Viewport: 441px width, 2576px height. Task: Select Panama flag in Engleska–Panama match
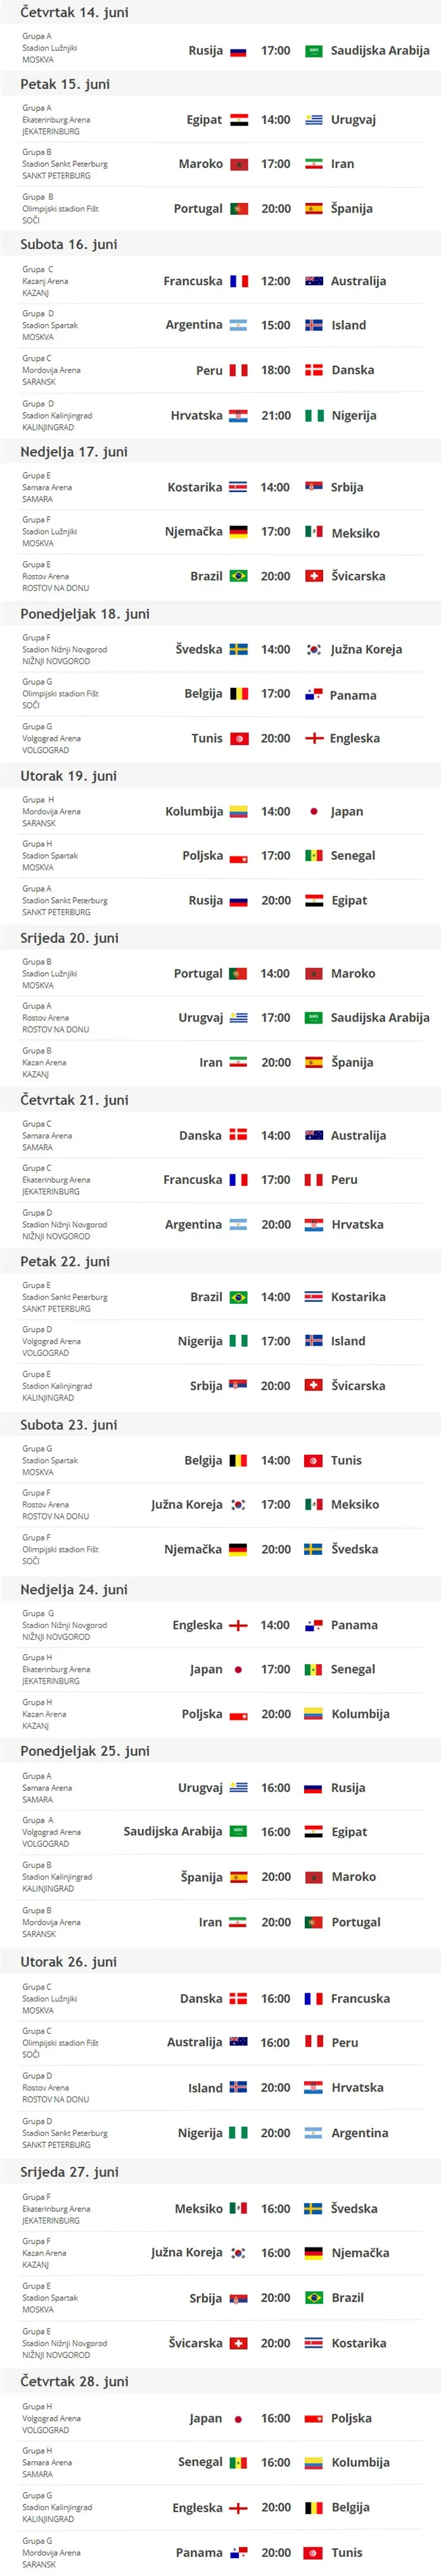(313, 1625)
